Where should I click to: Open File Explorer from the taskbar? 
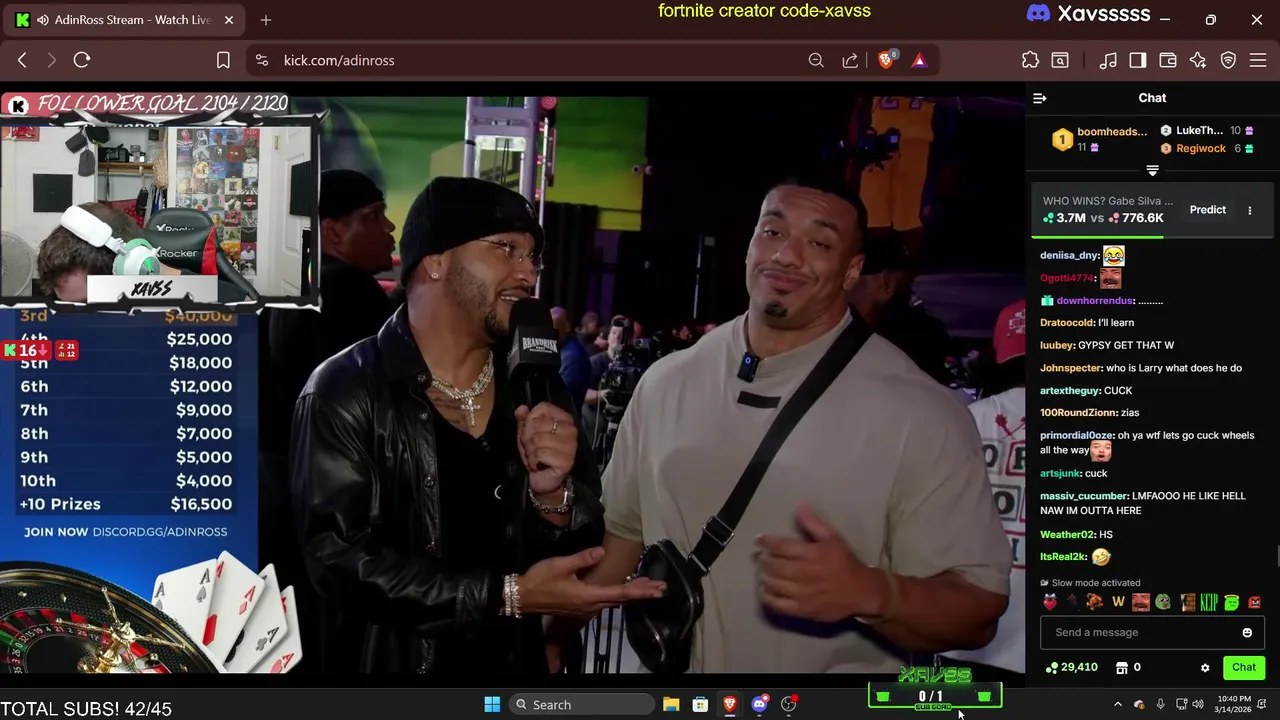671,704
